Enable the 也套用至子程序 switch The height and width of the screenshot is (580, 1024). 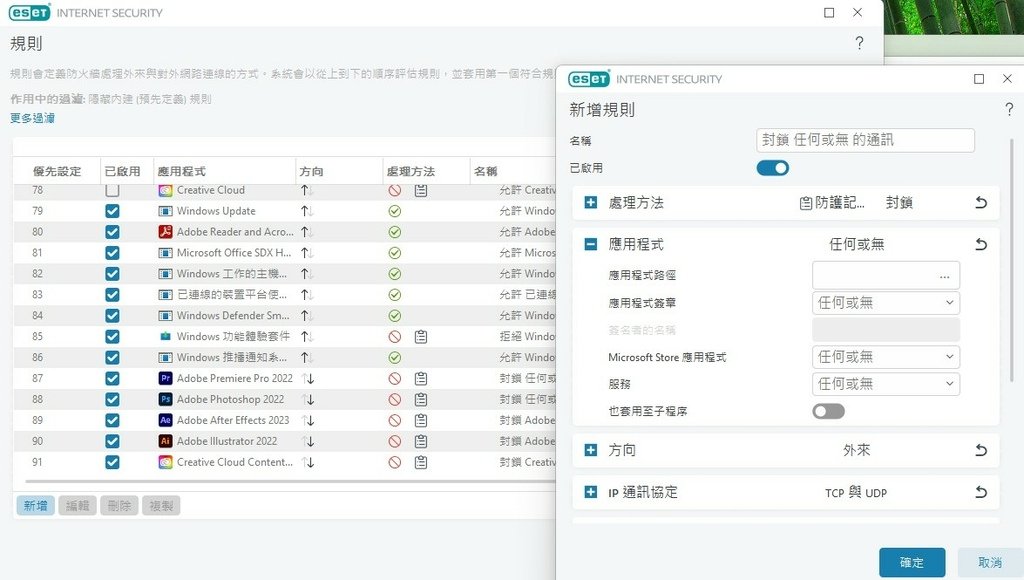pos(828,411)
